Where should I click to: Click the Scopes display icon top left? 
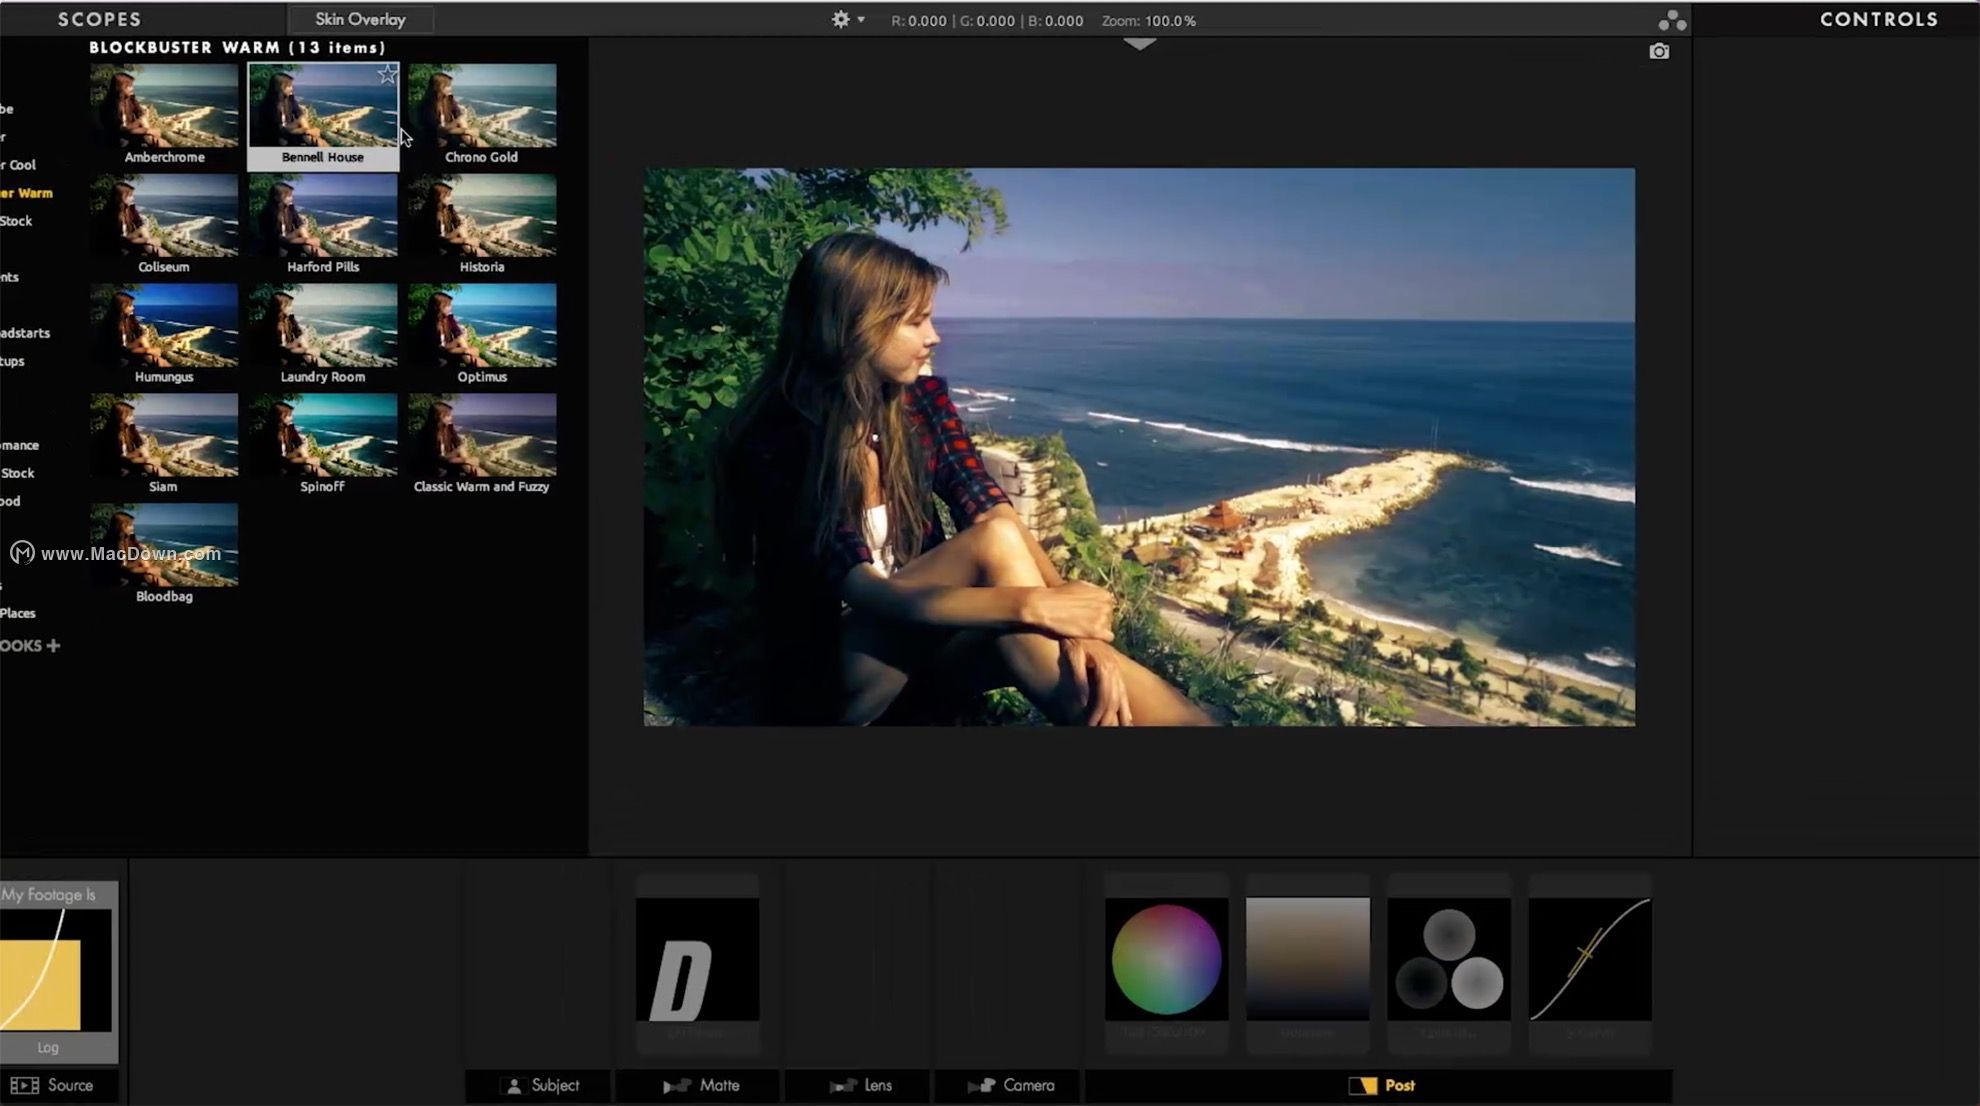[99, 18]
